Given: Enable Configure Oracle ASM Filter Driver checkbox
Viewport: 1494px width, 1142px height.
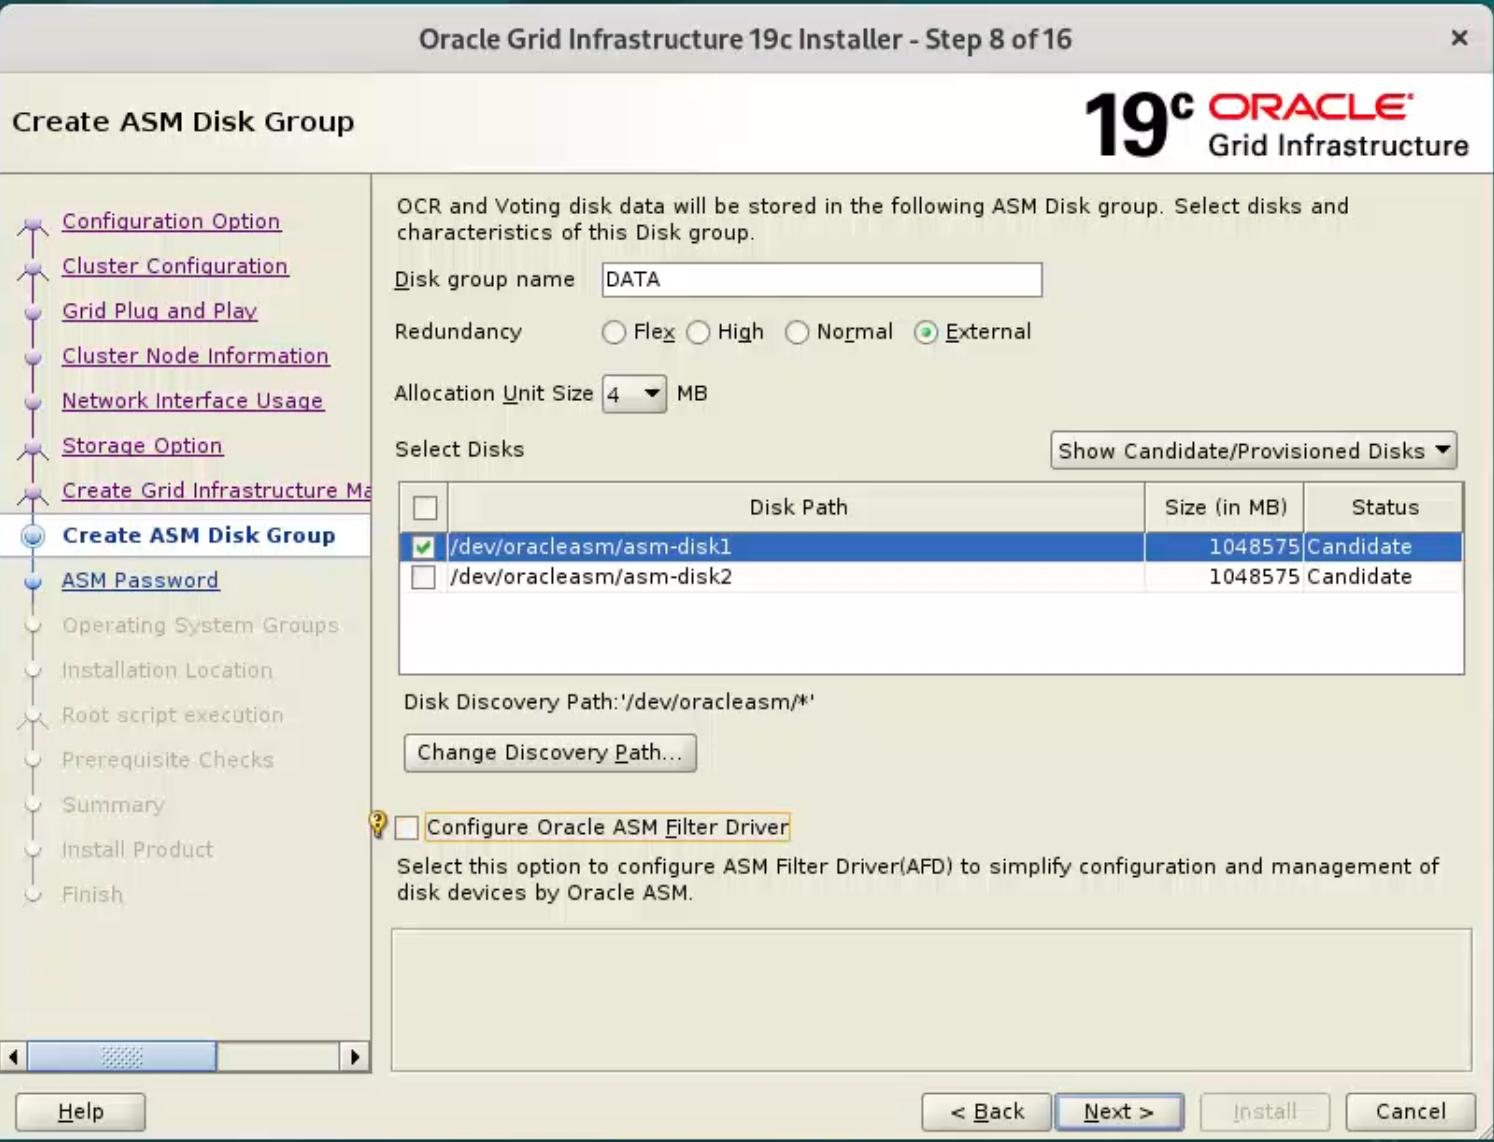Looking at the screenshot, I should coord(407,828).
